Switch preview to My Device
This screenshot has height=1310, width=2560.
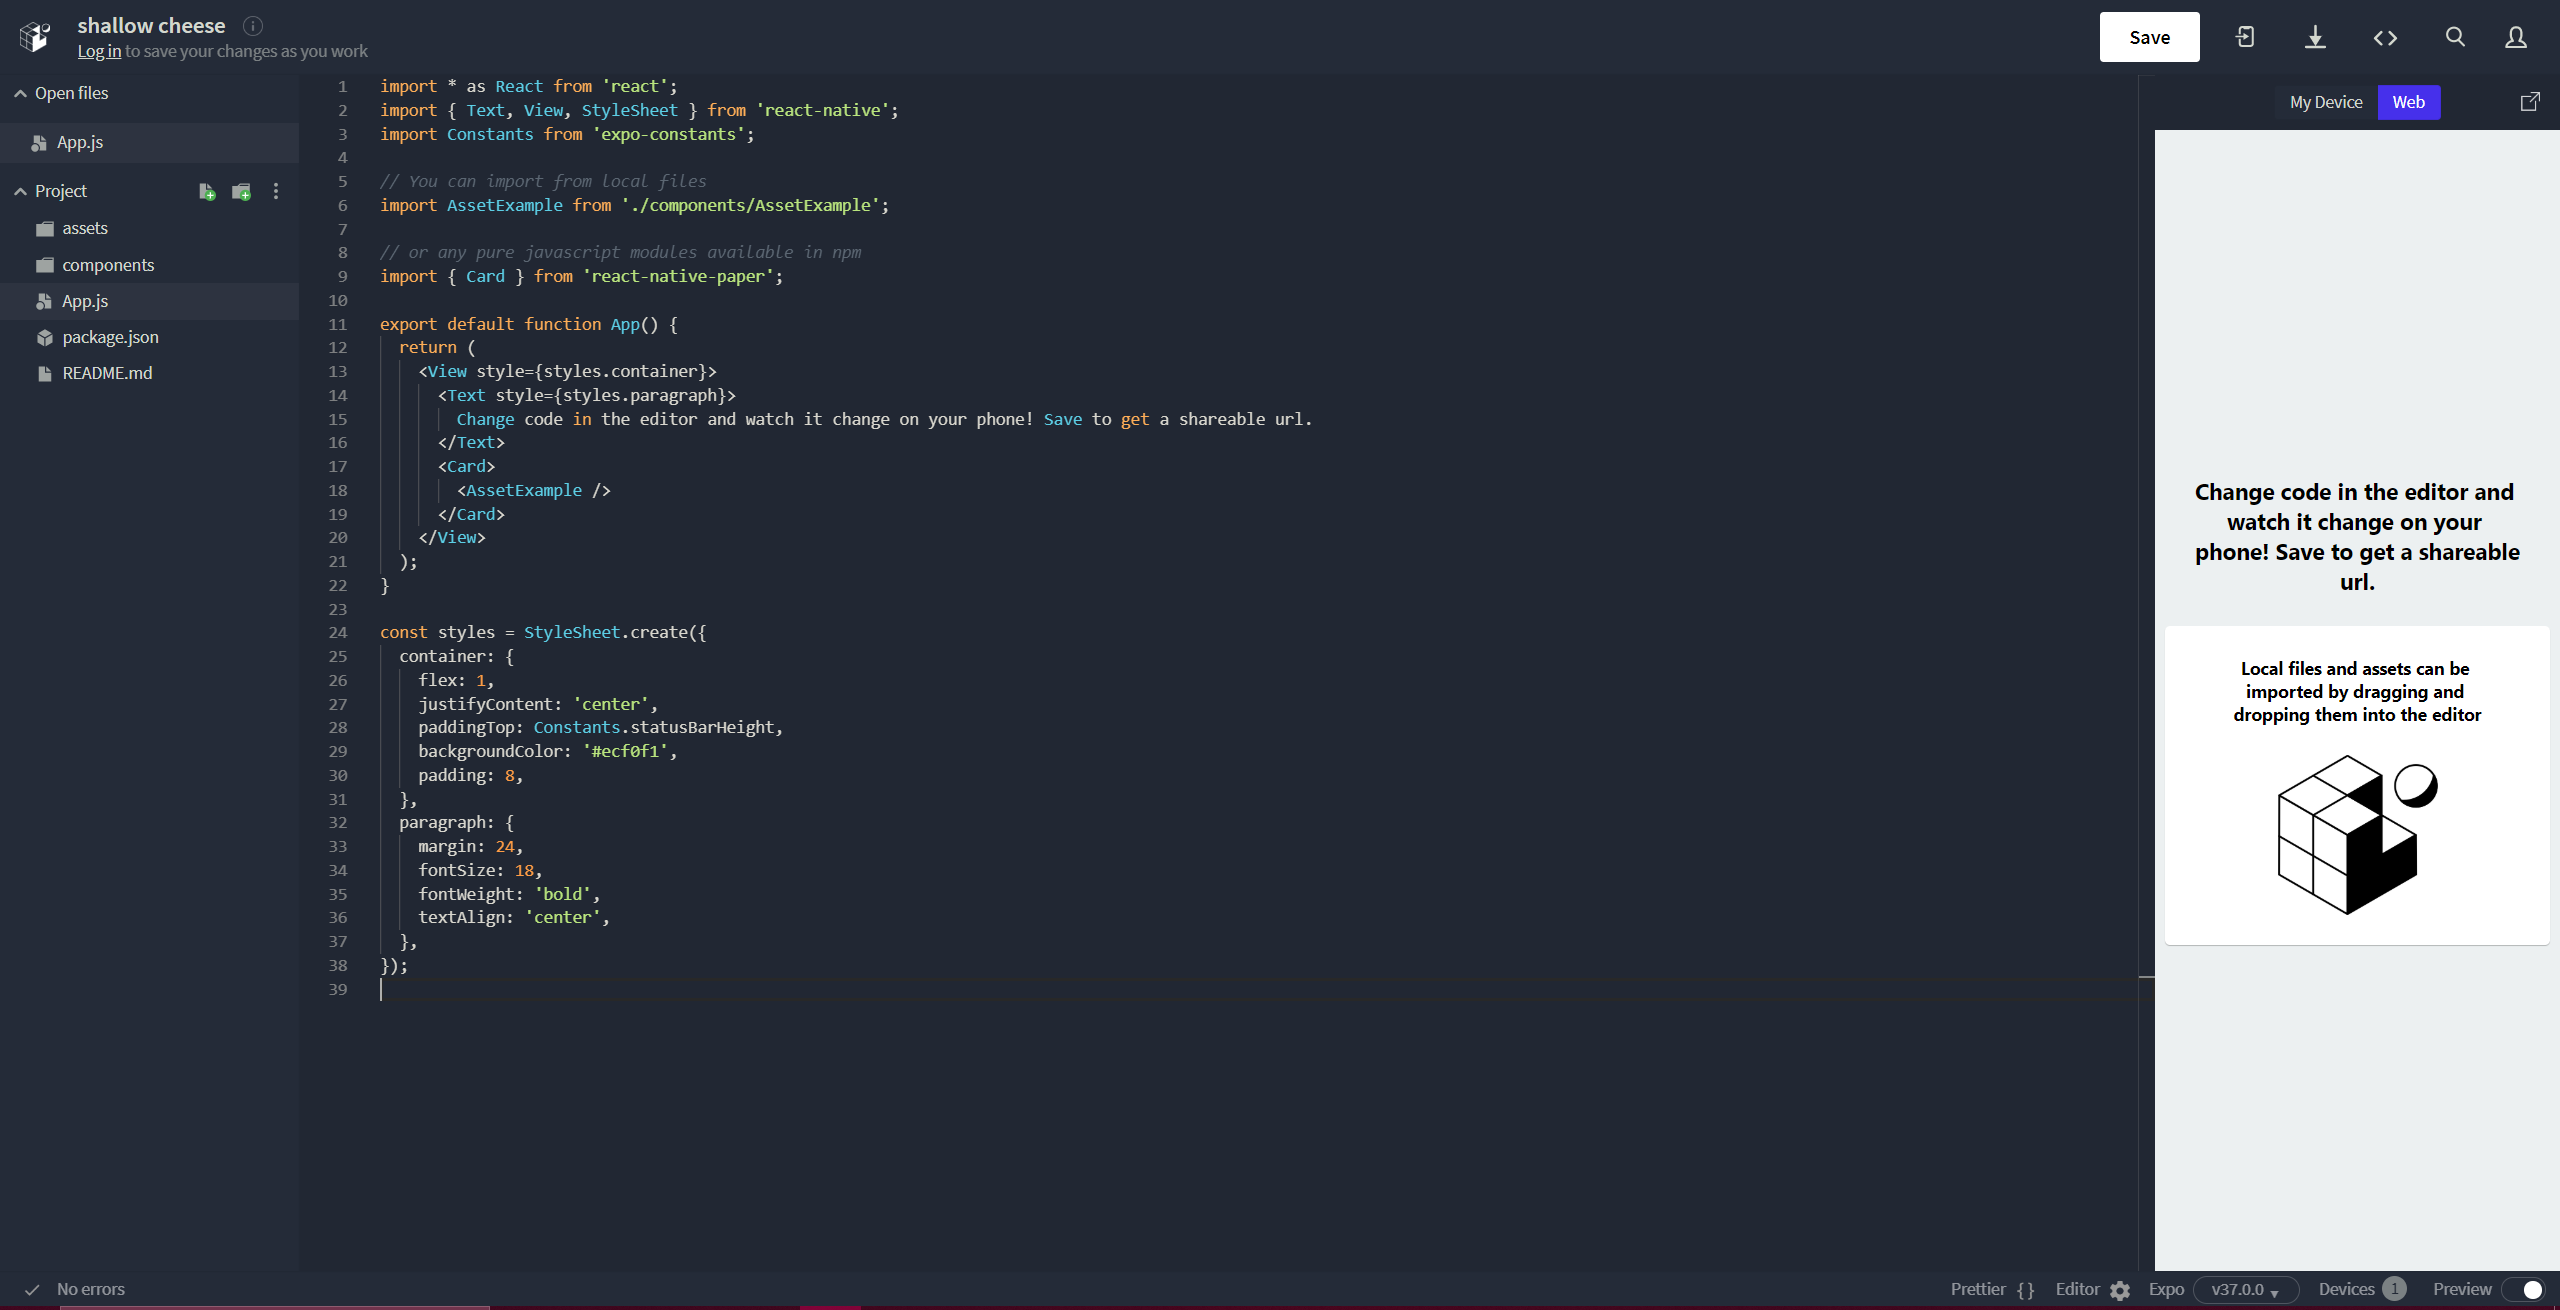pos(2325,102)
